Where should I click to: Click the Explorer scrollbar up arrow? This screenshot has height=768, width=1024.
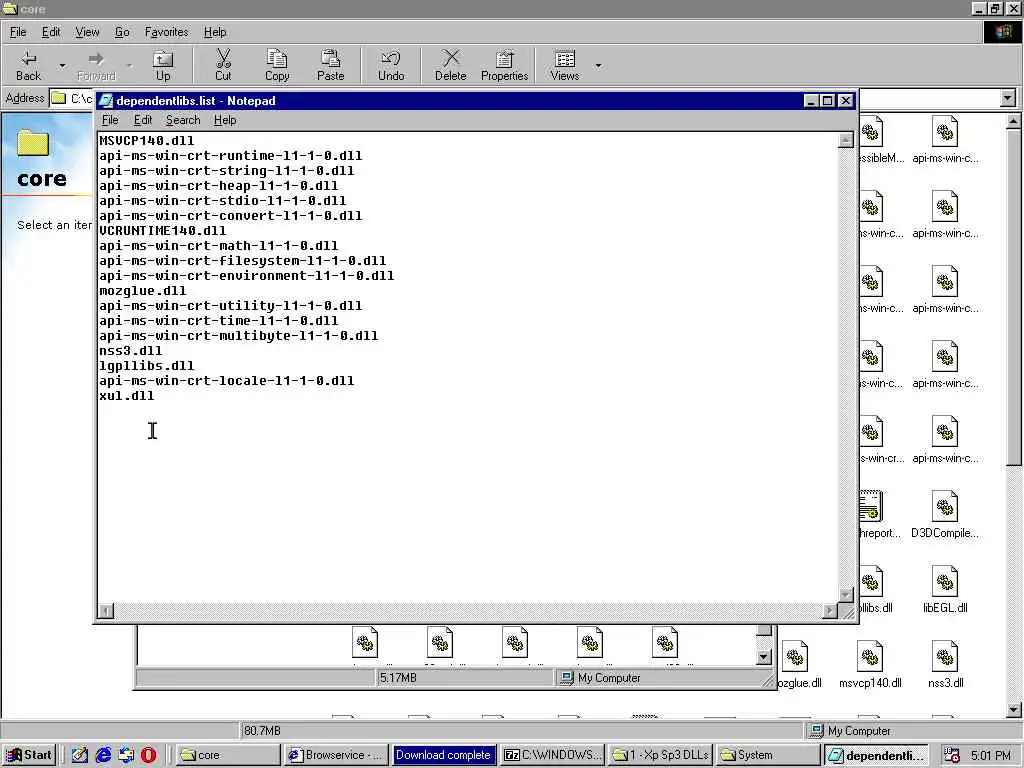point(1013,121)
